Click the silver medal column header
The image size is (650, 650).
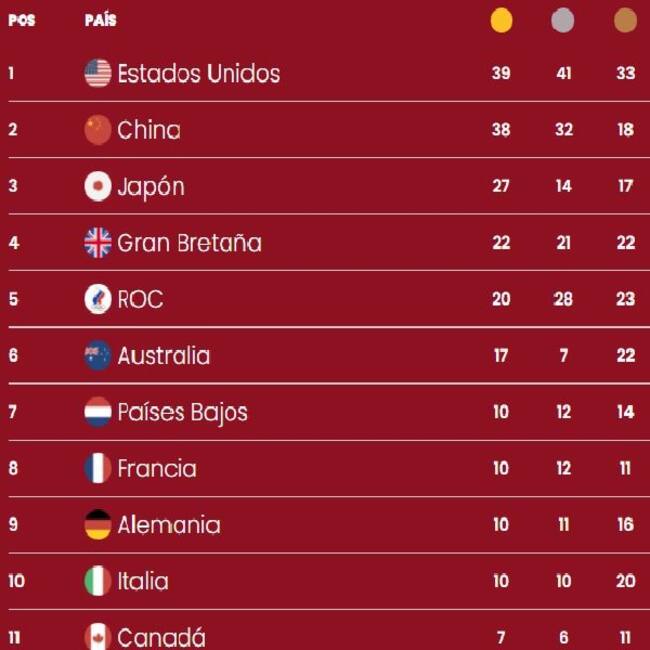coord(563,20)
